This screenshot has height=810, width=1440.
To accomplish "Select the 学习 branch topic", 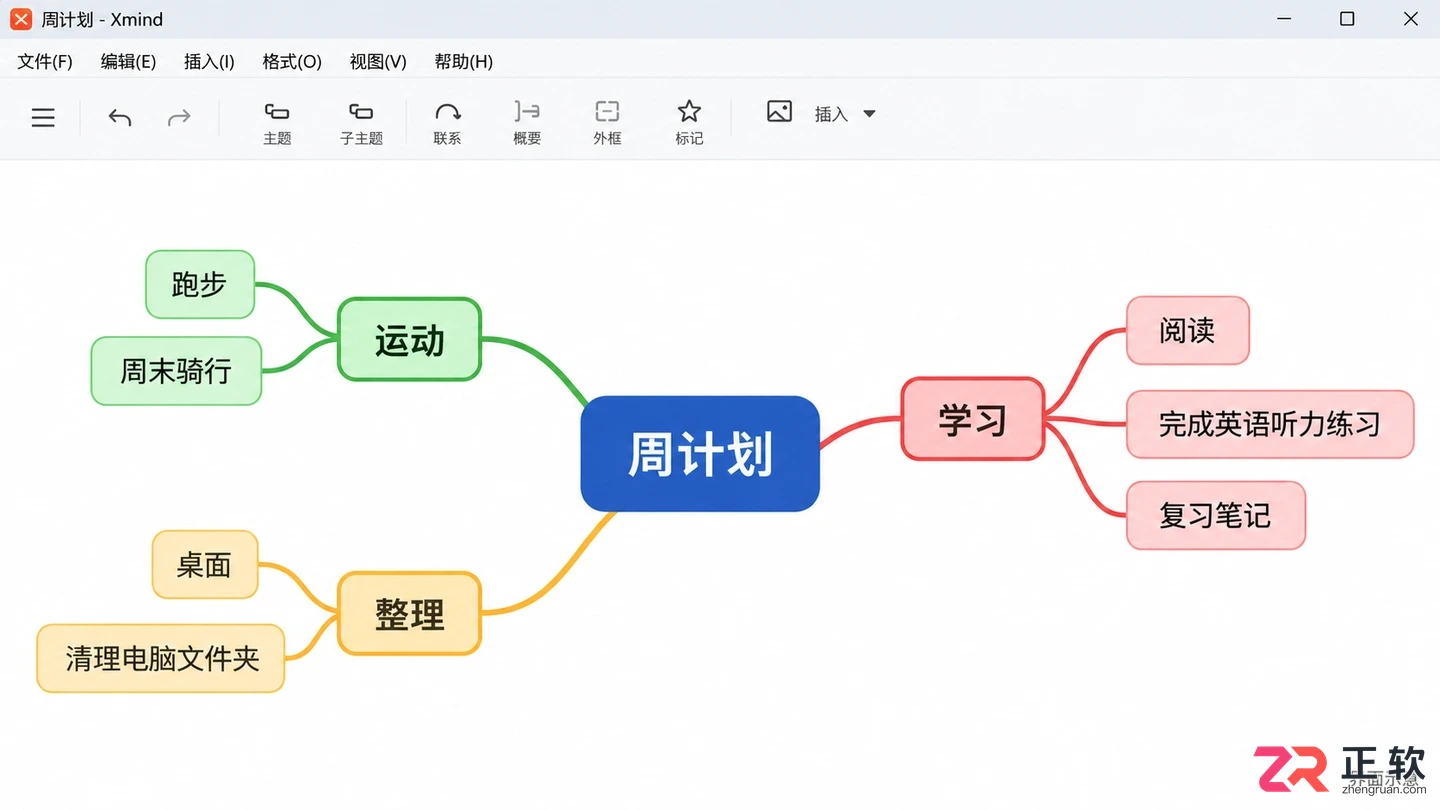I will pos(973,419).
